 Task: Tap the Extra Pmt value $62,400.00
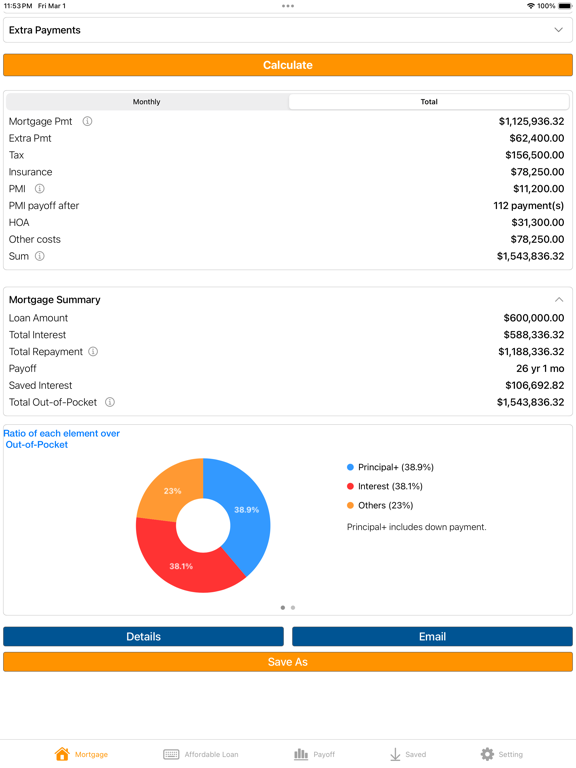tap(537, 138)
